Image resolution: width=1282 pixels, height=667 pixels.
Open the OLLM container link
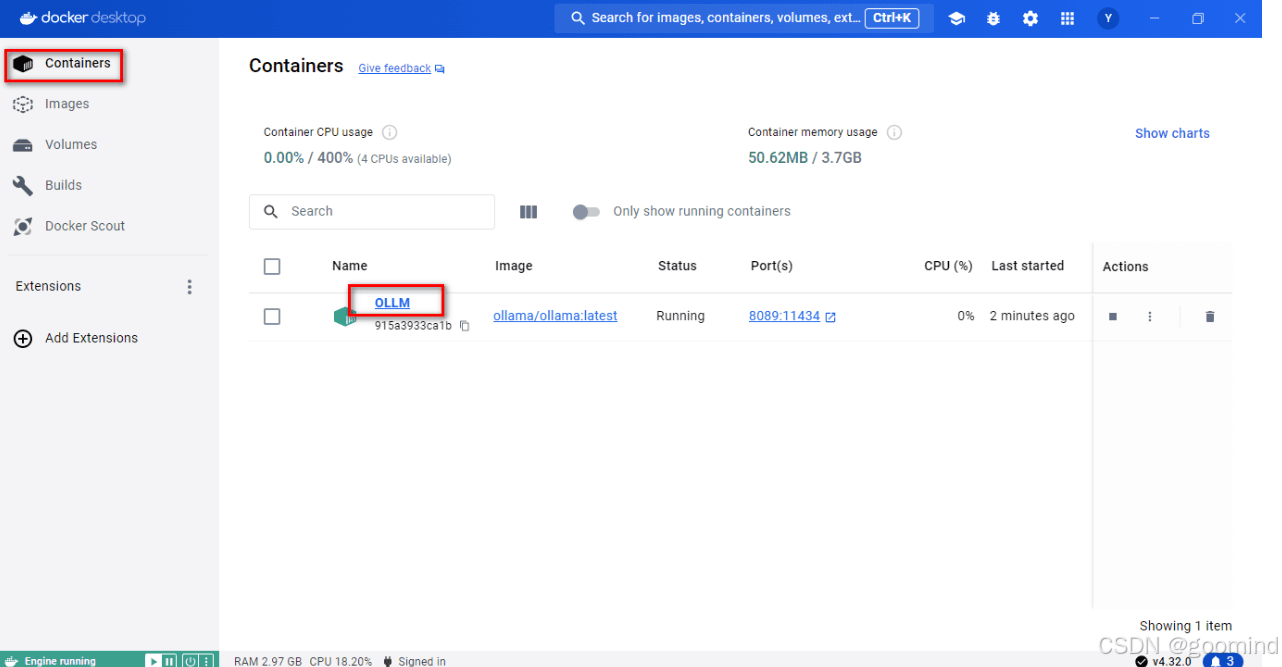(392, 303)
